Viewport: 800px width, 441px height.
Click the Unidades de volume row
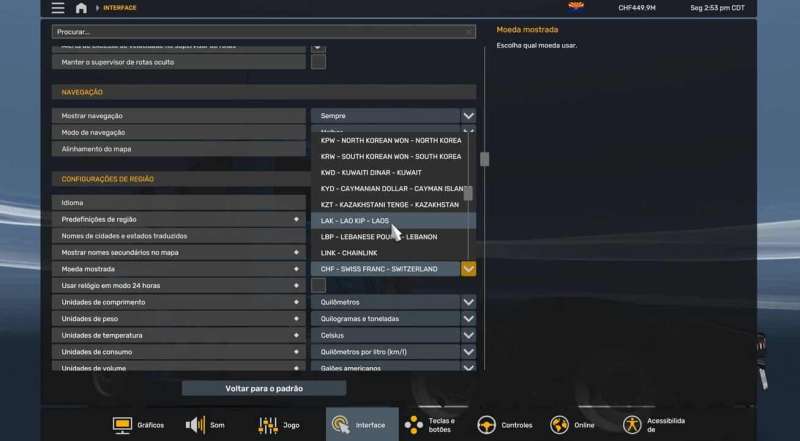(x=179, y=366)
